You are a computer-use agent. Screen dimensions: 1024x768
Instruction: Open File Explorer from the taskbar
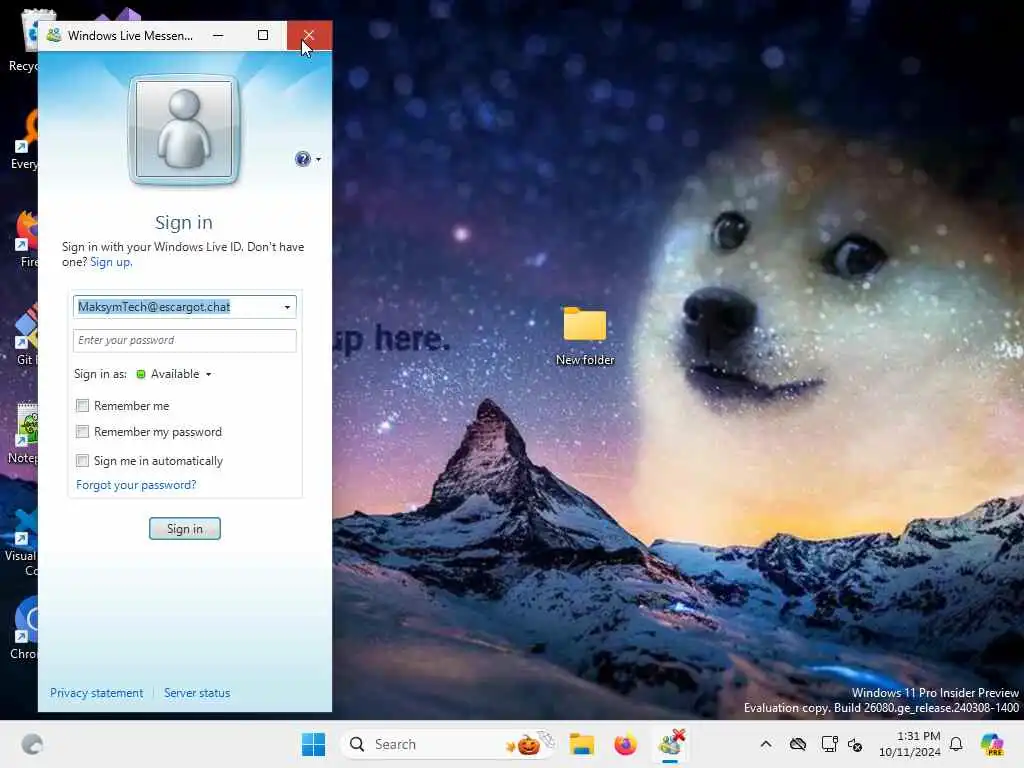[581, 744]
